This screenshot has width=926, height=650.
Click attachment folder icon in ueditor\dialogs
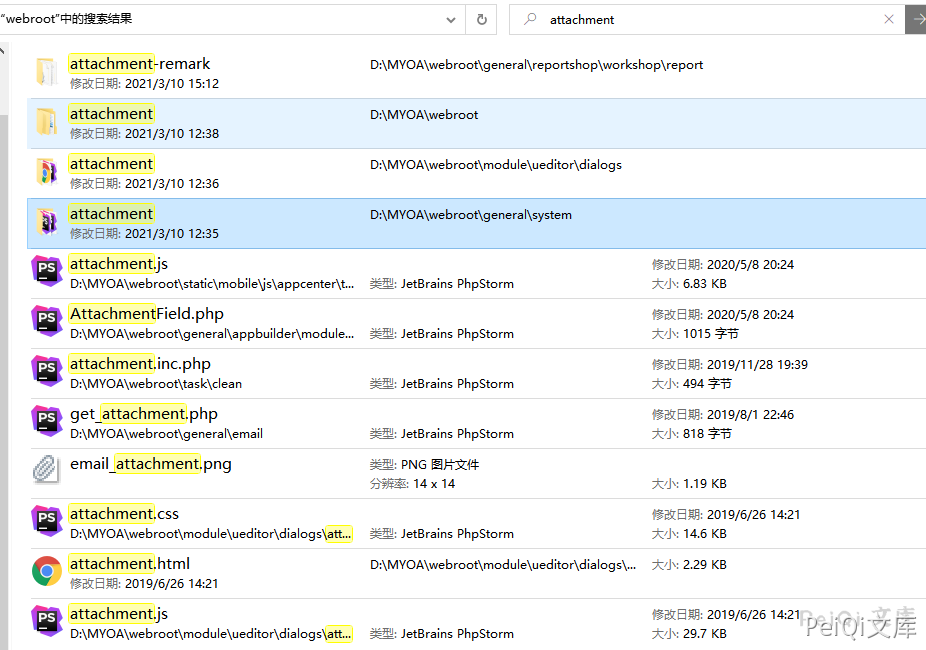tap(47, 172)
